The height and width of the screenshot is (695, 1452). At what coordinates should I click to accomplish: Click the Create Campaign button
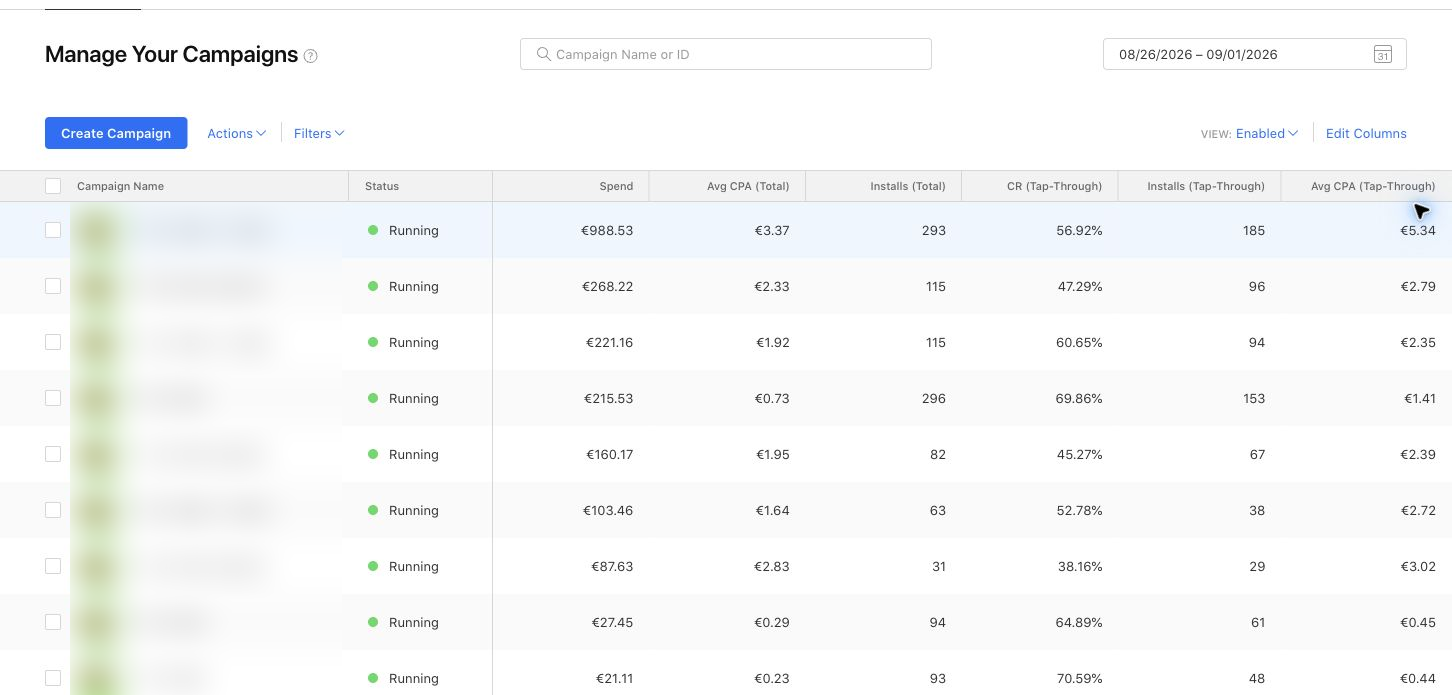116,133
